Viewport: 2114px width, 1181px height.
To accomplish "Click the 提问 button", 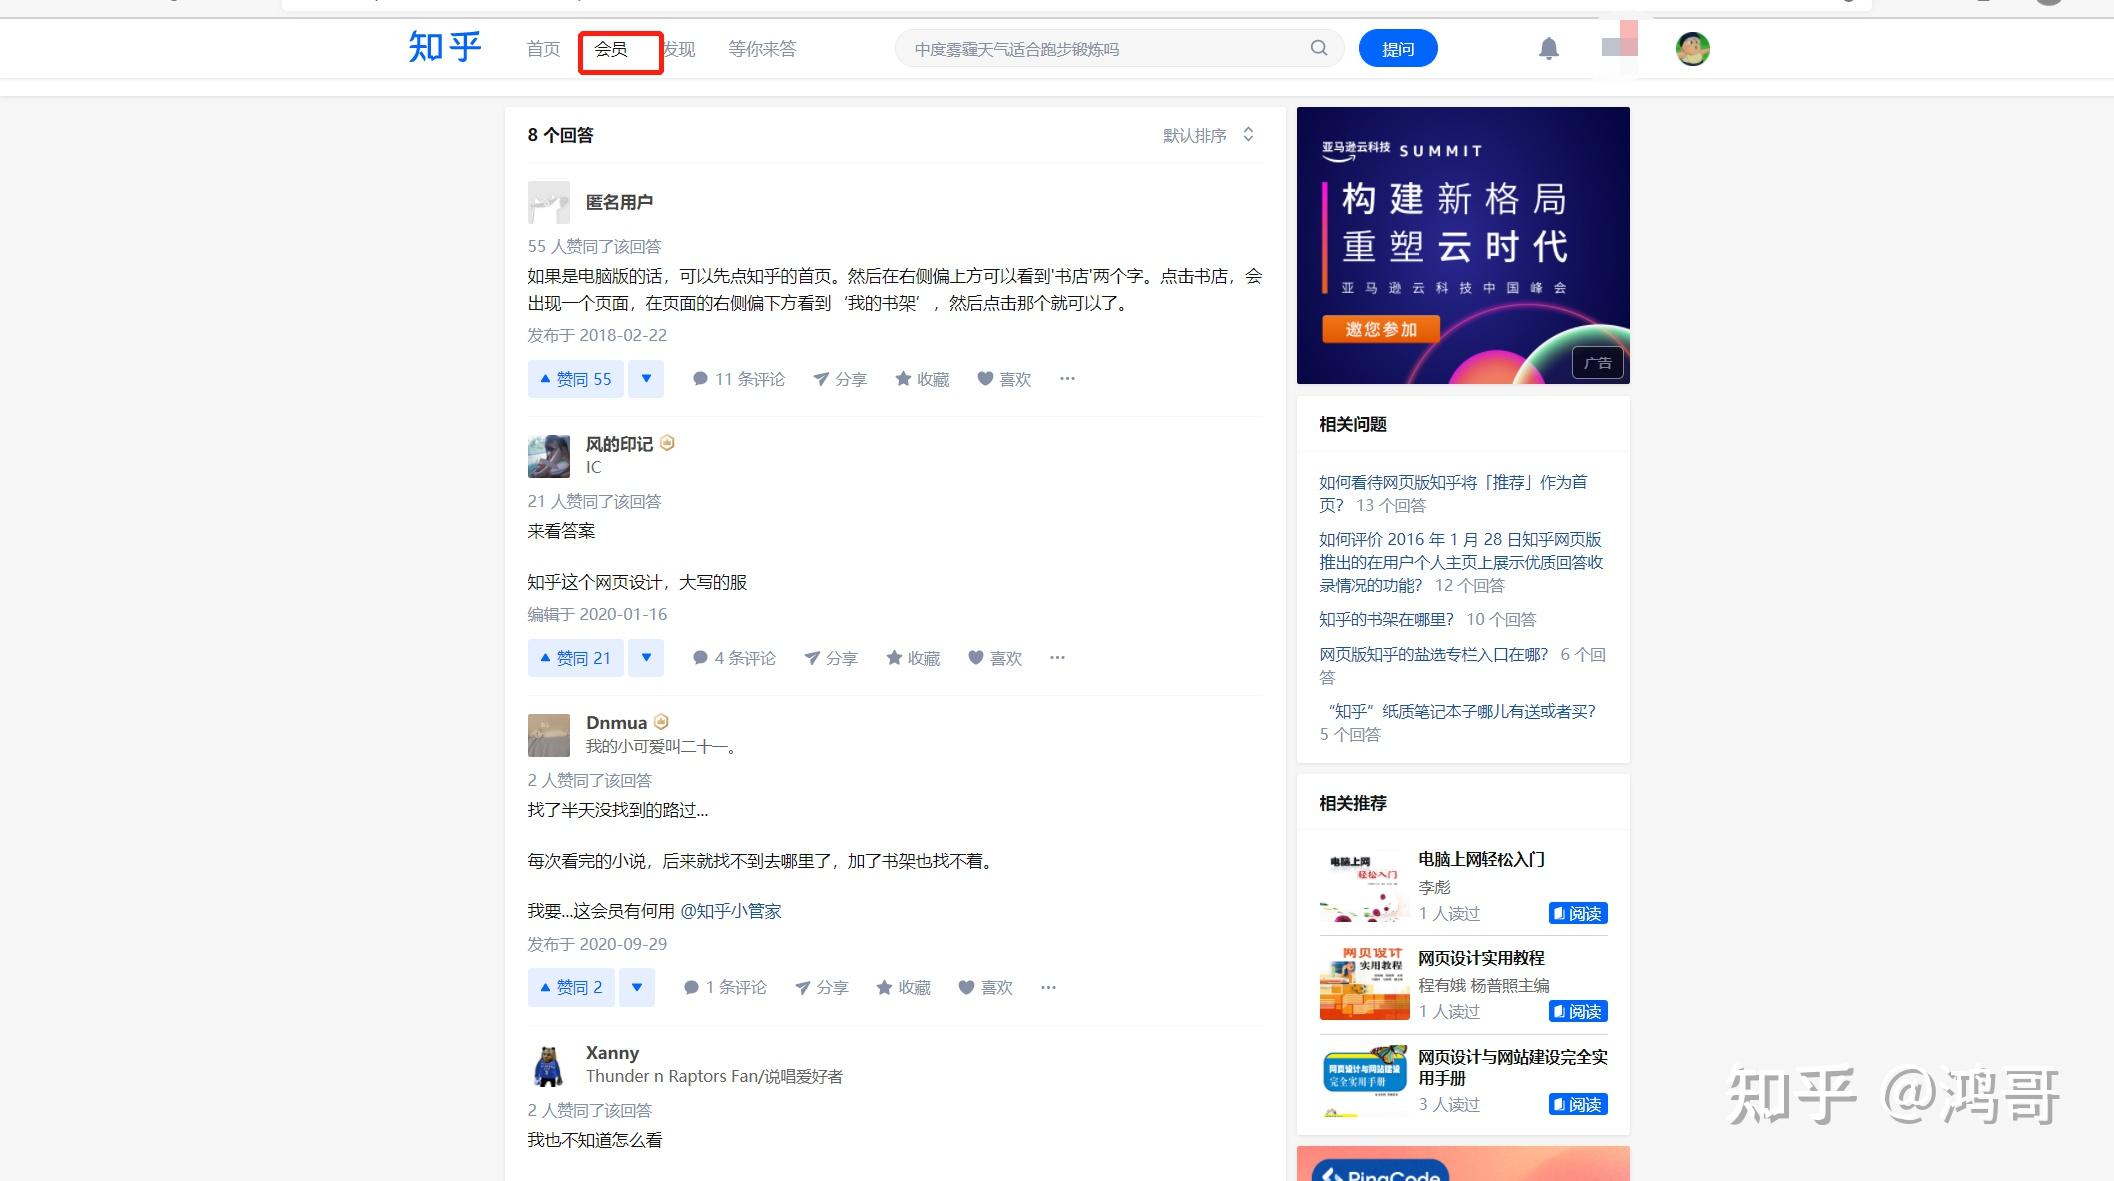I will (x=1397, y=47).
